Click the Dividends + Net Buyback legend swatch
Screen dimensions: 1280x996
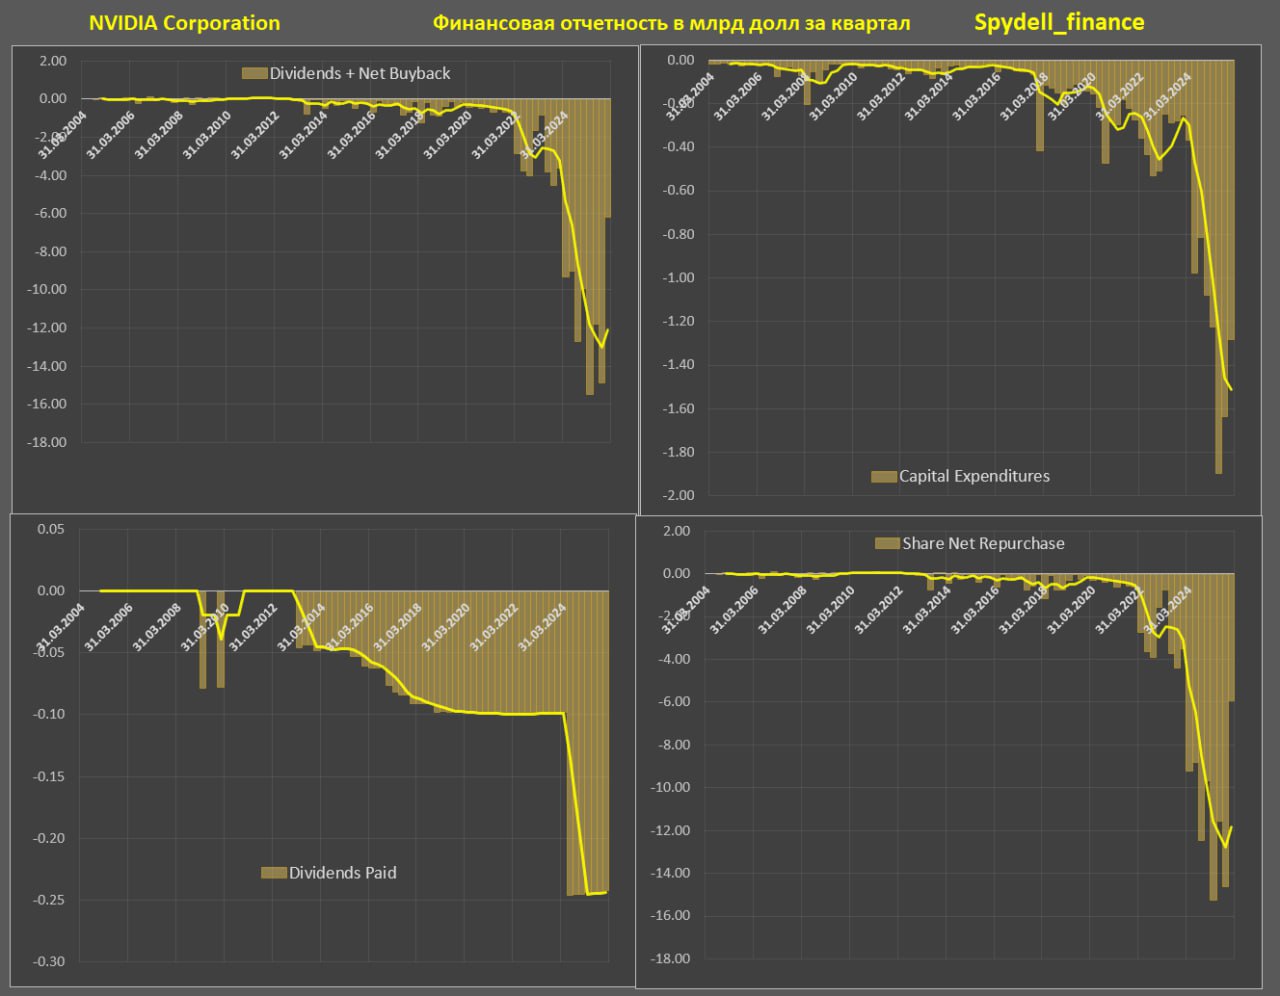click(254, 73)
